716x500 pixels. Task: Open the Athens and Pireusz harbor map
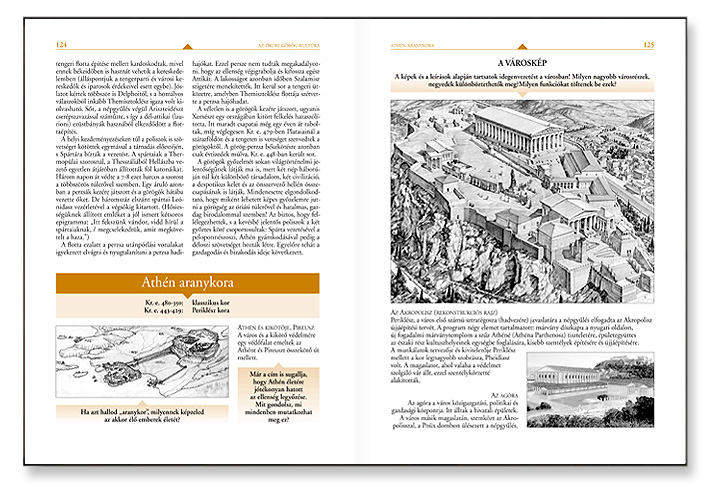coord(142,361)
